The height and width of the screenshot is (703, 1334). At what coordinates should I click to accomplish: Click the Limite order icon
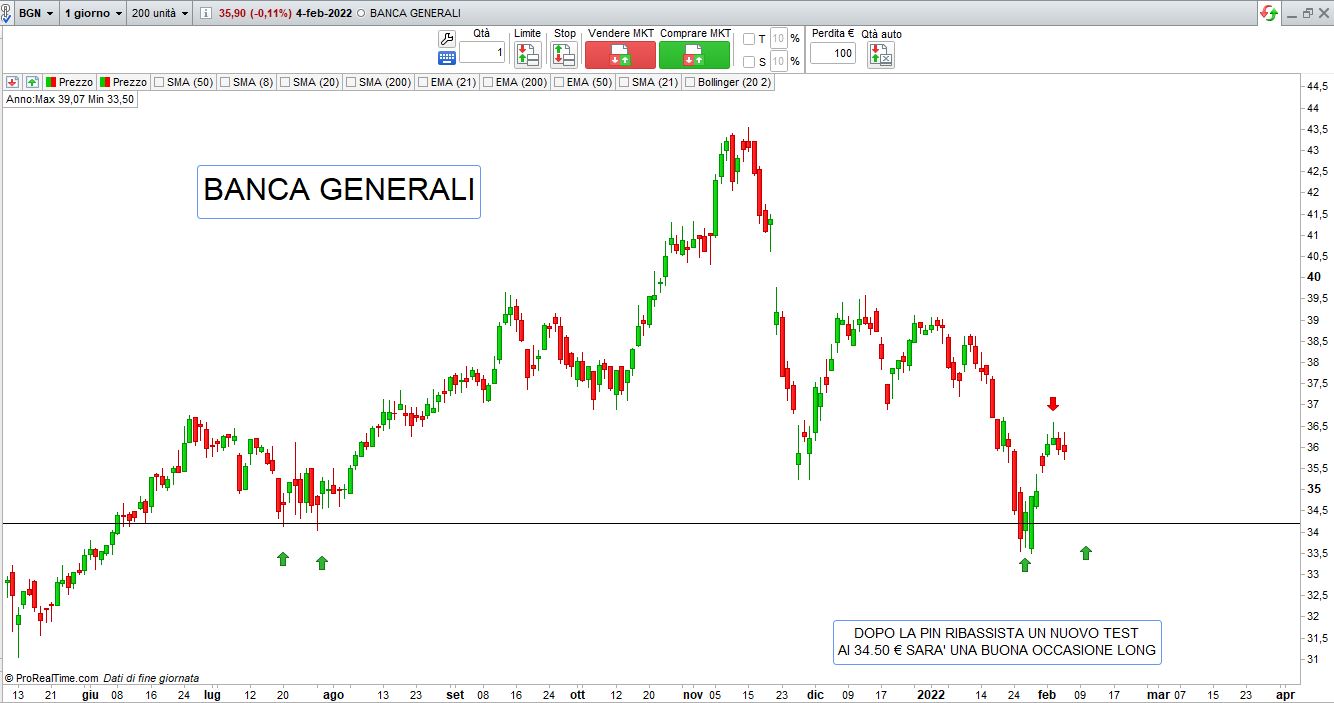(527, 55)
